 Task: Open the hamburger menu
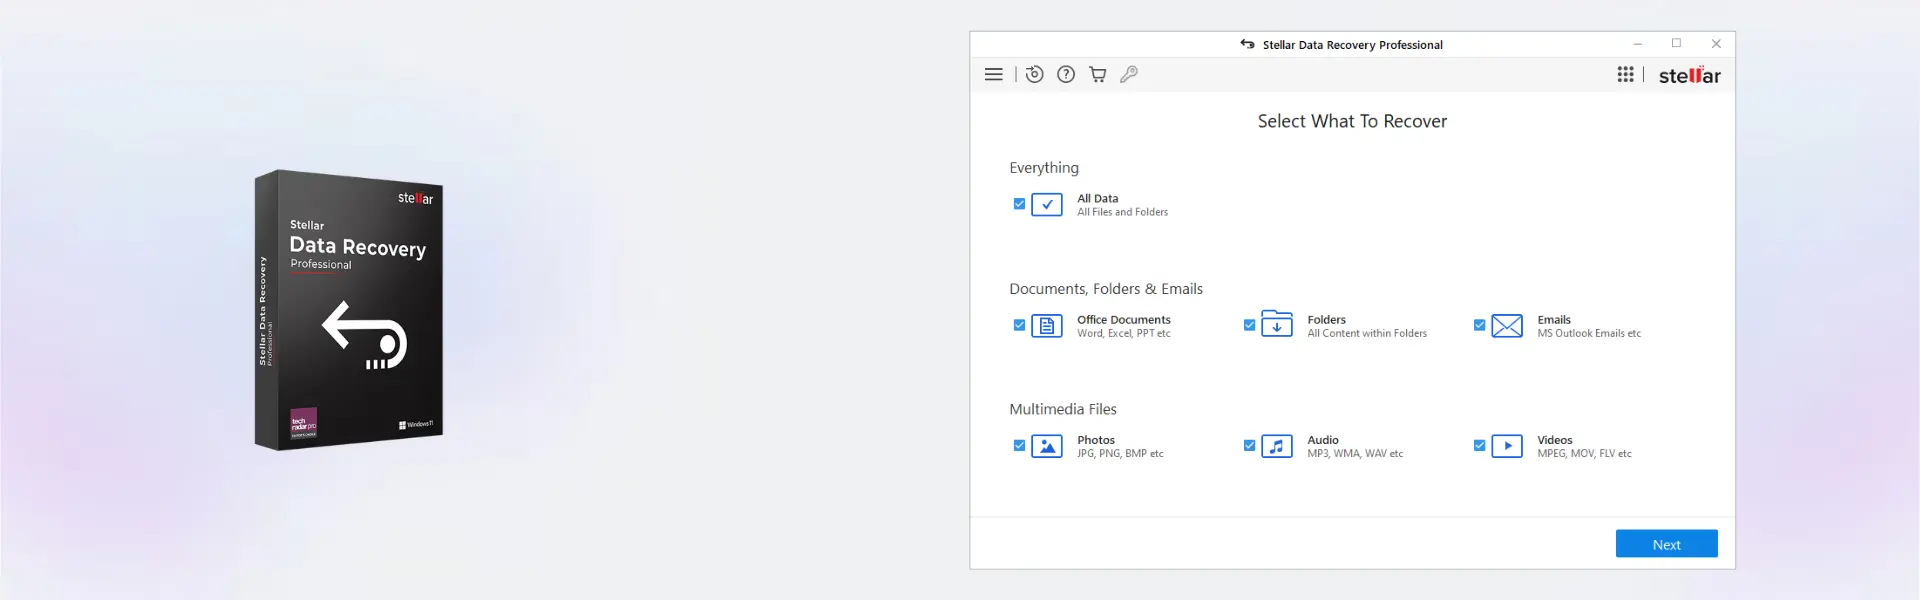click(993, 75)
